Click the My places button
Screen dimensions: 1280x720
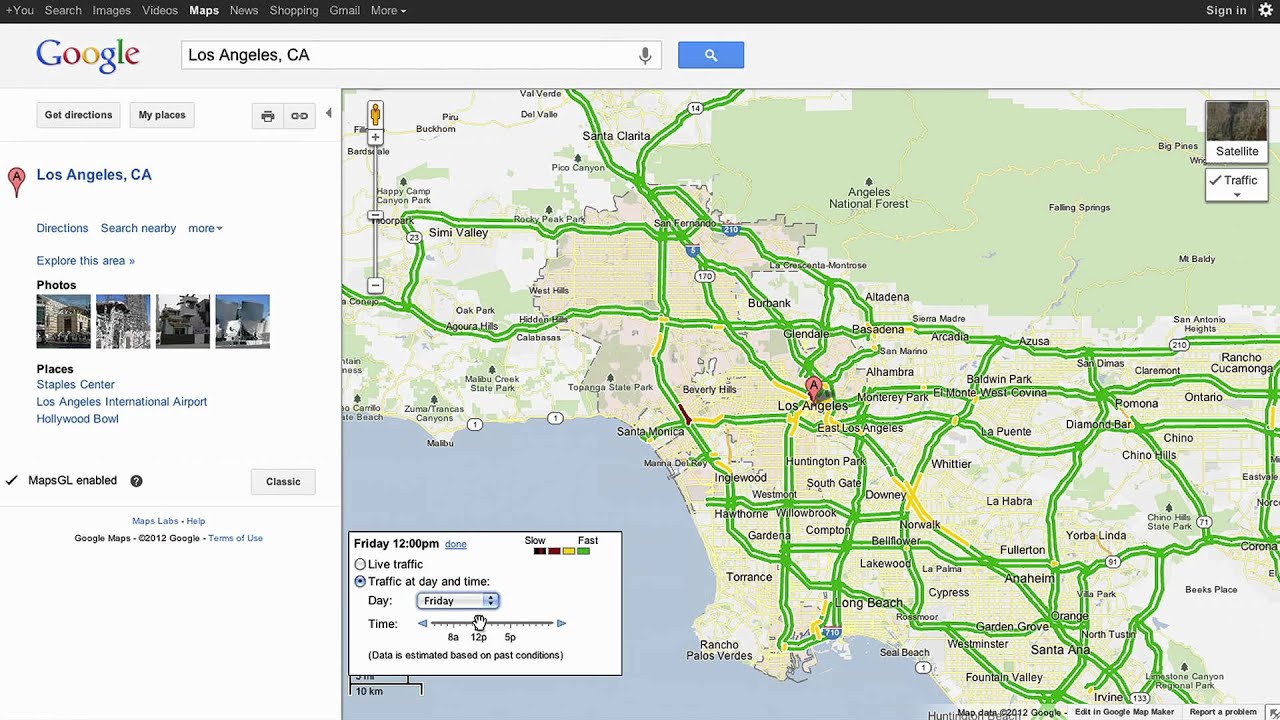coord(162,115)
